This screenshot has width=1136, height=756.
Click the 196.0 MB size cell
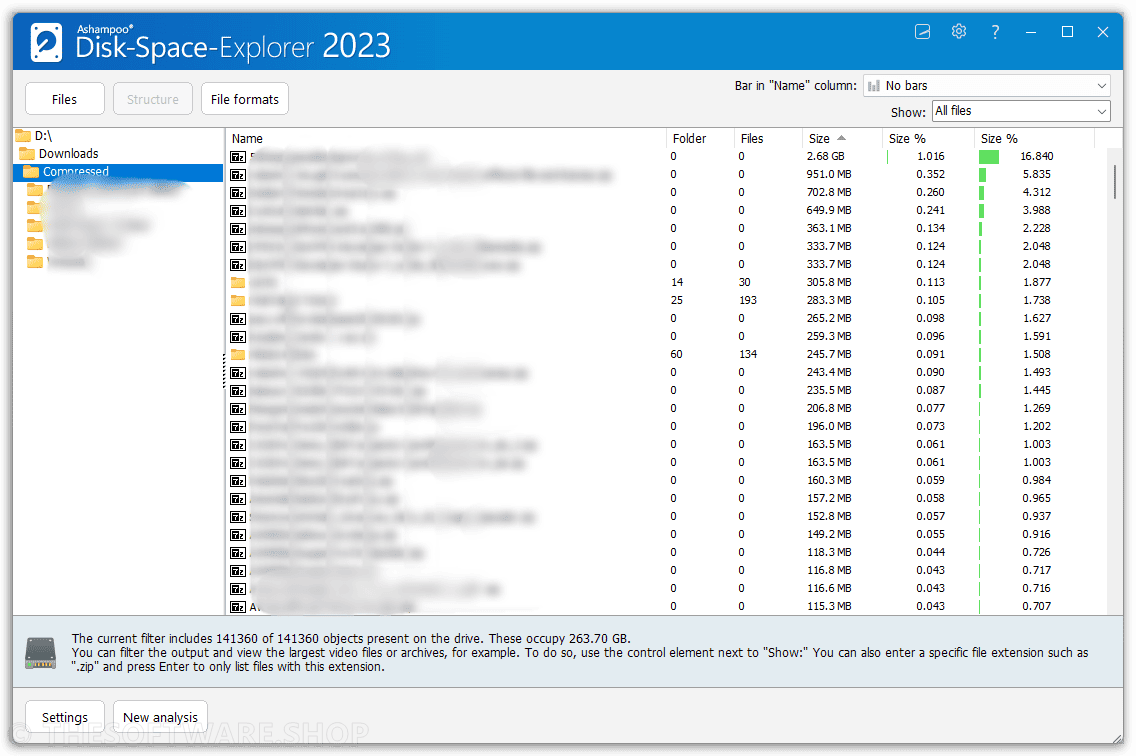pos(829,426)
